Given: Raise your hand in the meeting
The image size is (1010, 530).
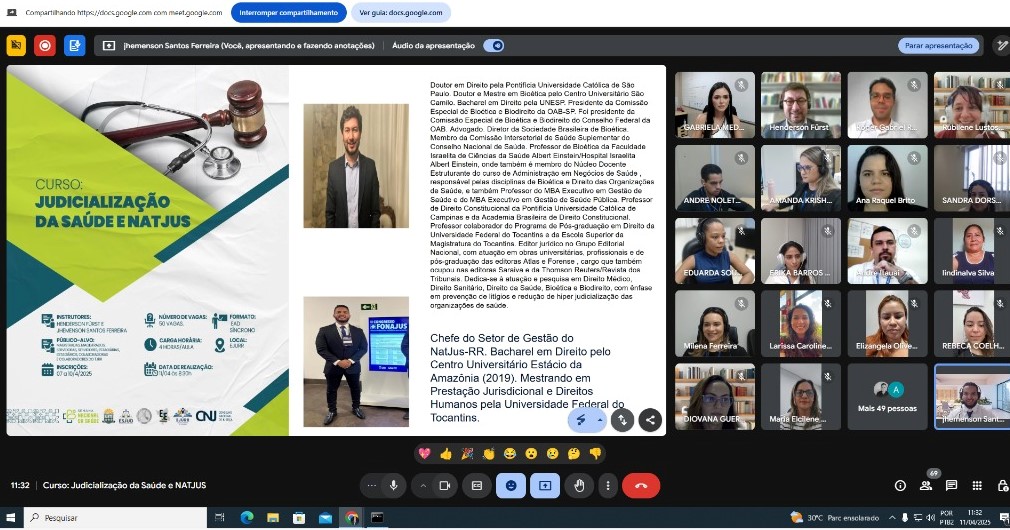Looking at the screenshot, I should click(579, 485).
